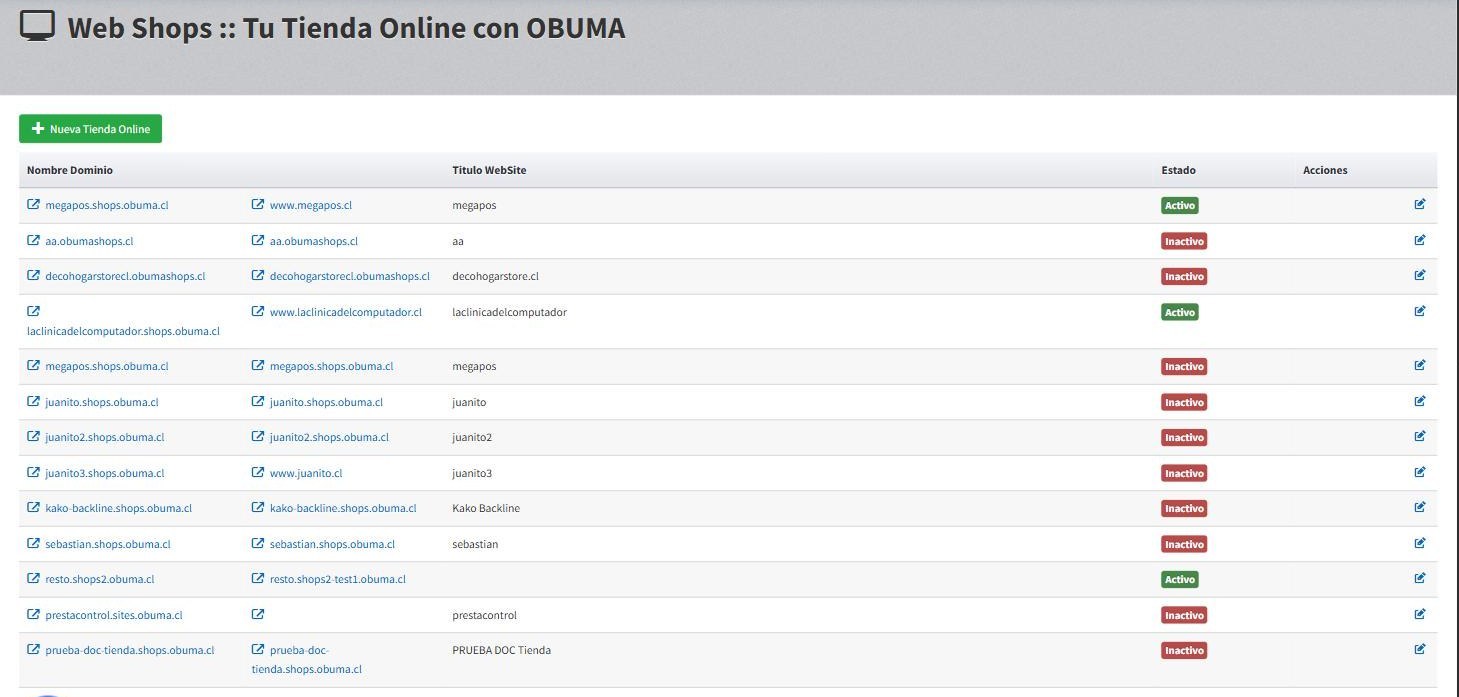
Task: Follow the www.juanito.cl link
Action: pyautogui.click(x=306, y=473)
